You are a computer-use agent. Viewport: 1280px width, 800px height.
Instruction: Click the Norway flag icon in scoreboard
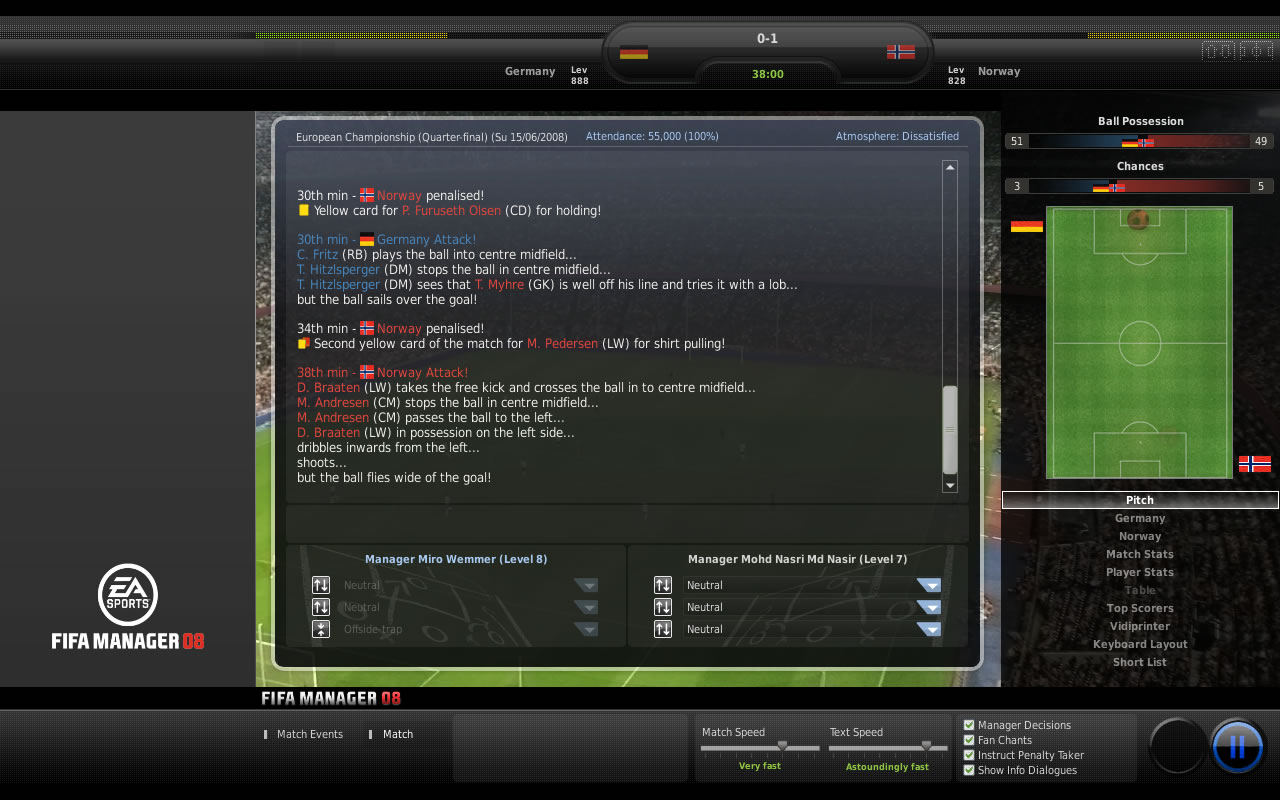[x=901, y=52]
